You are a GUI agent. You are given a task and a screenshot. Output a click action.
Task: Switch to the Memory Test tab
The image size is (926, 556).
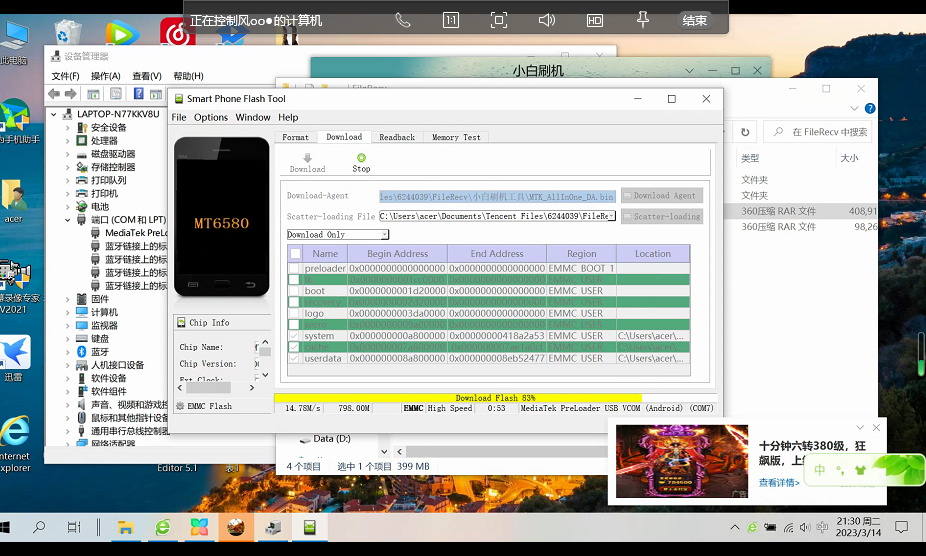[x=456, y=137]
